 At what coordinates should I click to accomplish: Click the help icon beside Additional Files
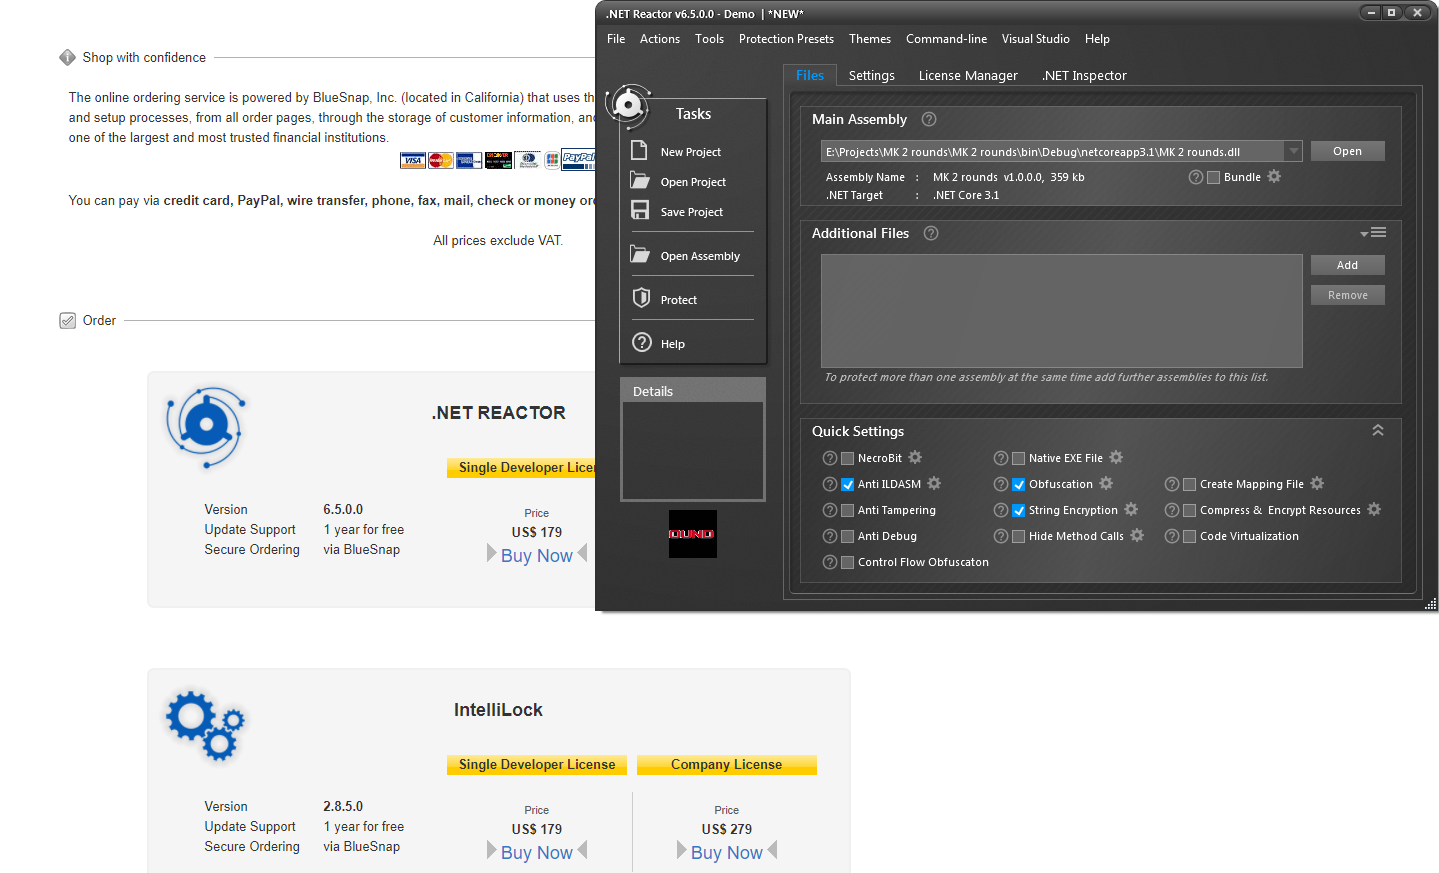(931, 233)
